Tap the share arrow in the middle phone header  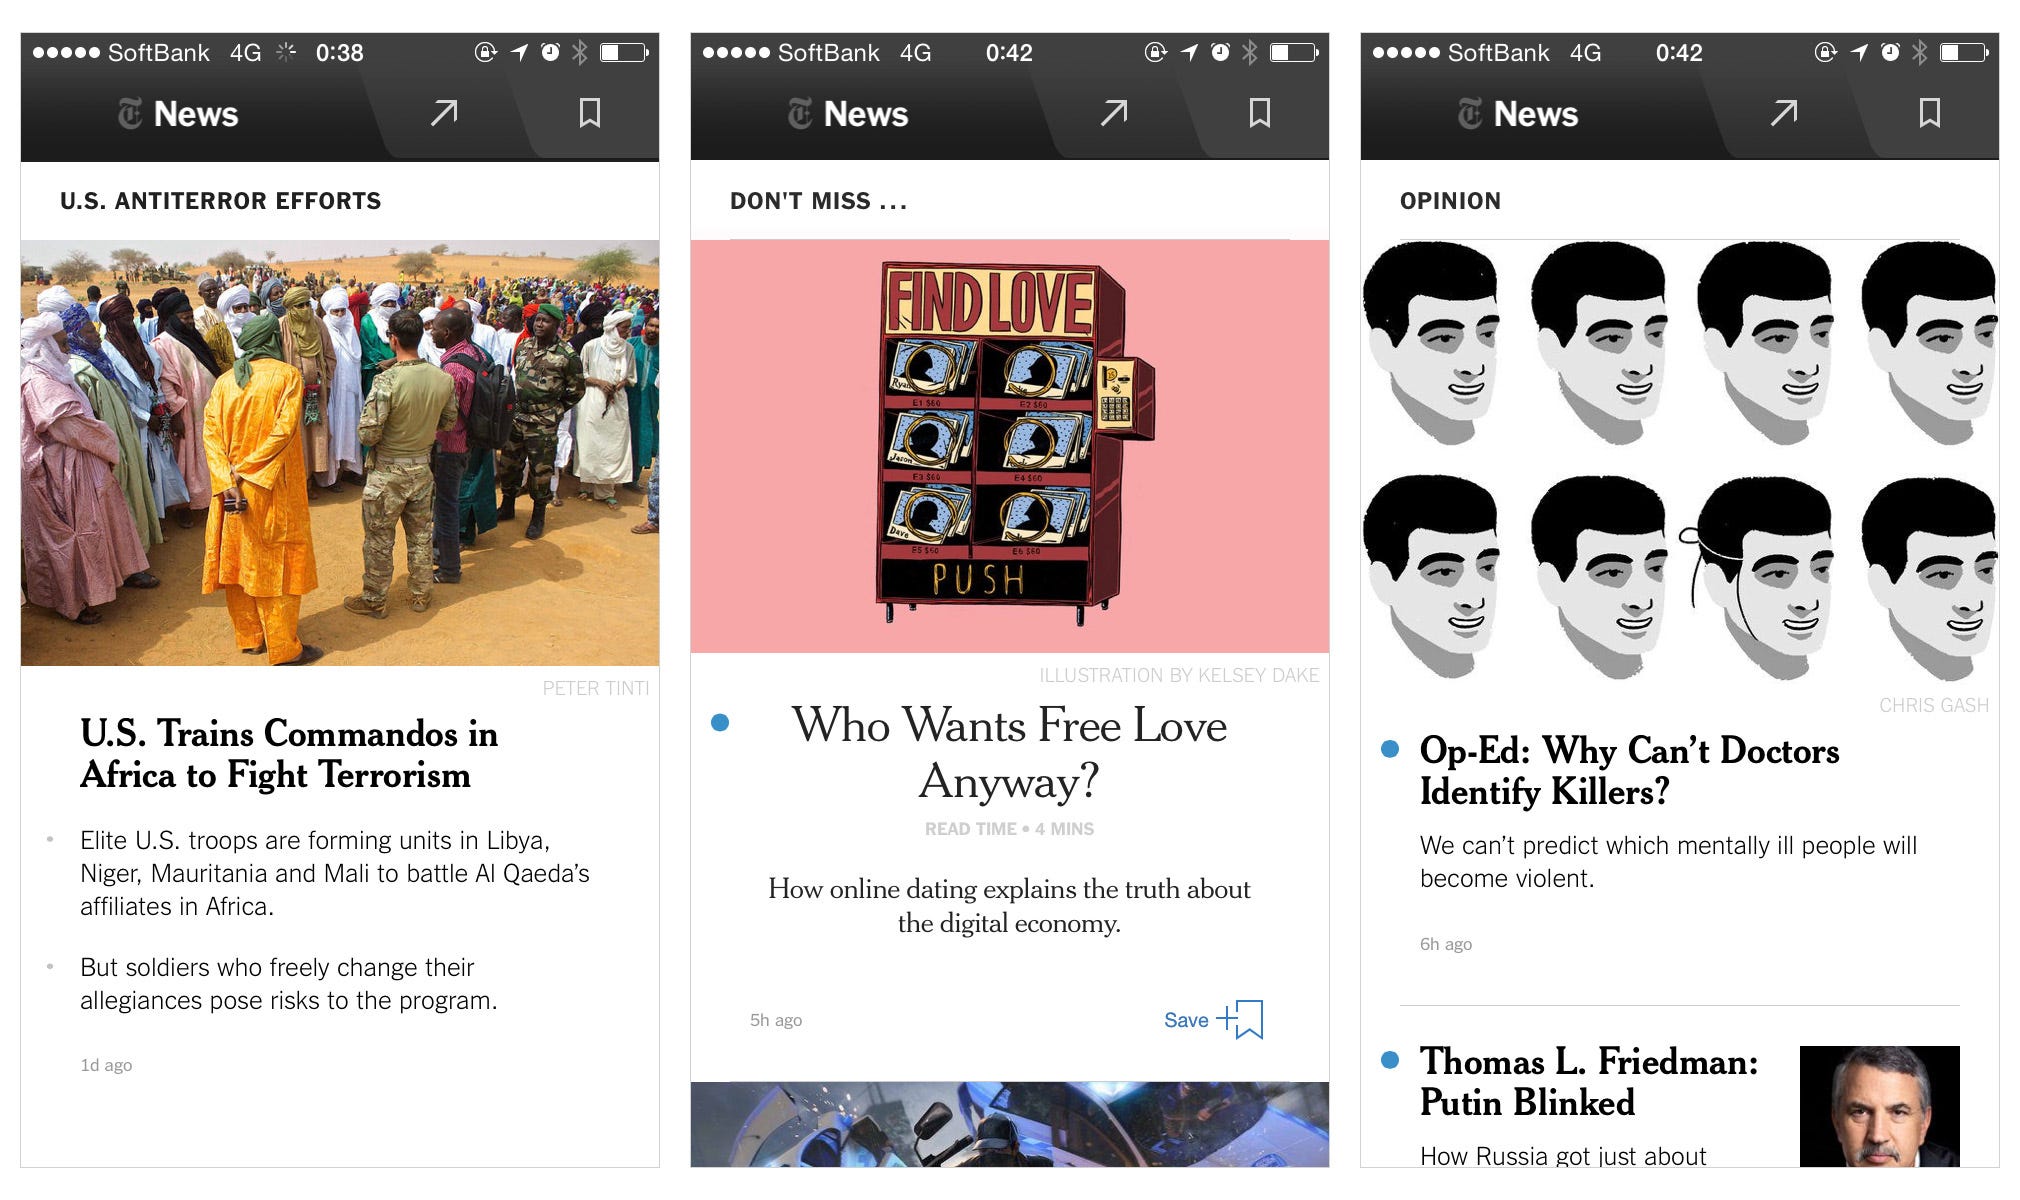(x=1114, y=113)
